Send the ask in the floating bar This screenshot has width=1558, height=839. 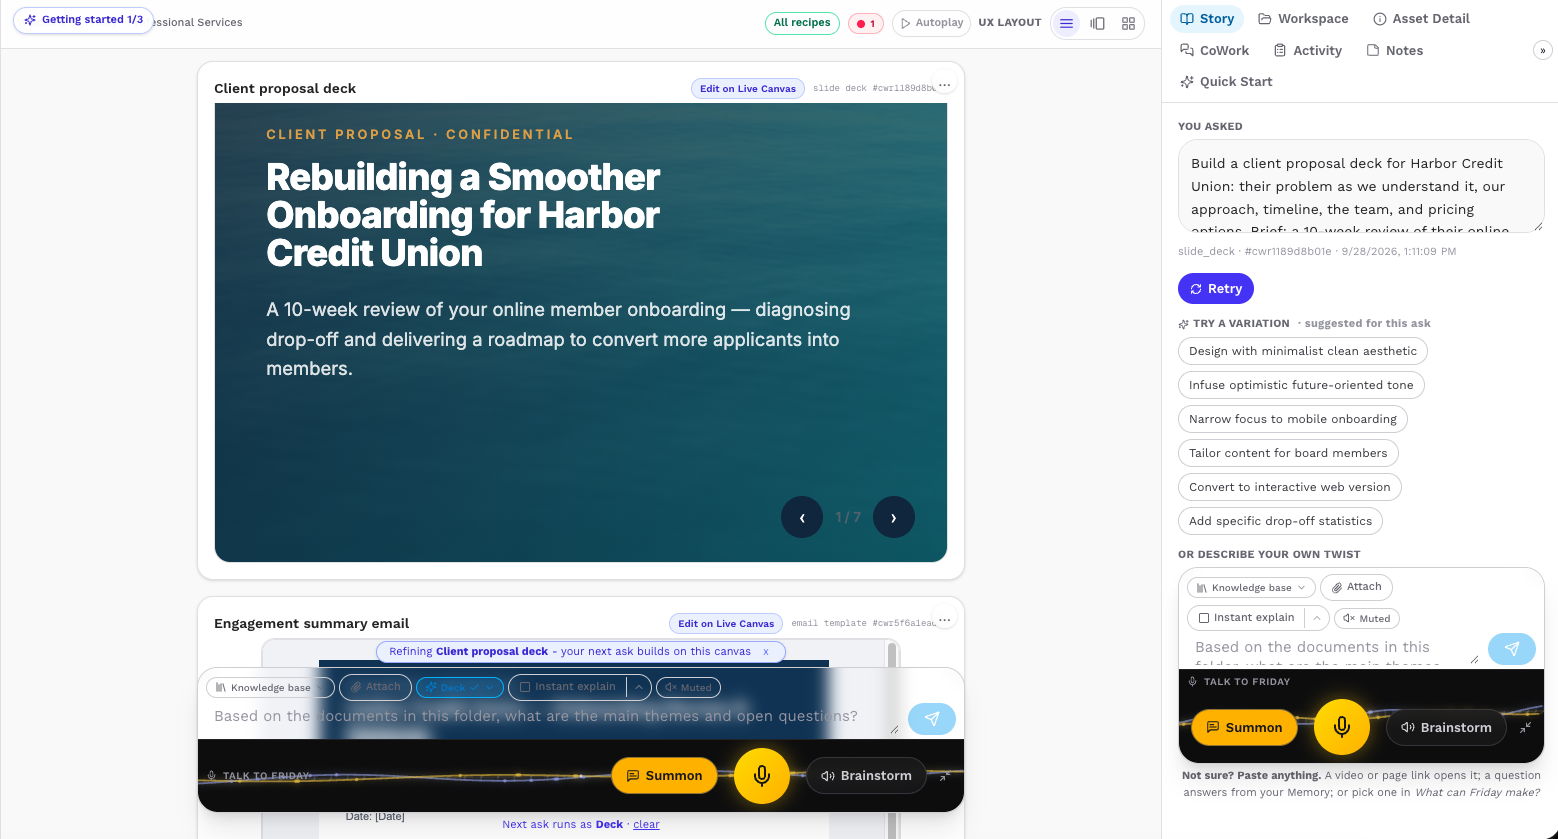[x=932, y=718]
